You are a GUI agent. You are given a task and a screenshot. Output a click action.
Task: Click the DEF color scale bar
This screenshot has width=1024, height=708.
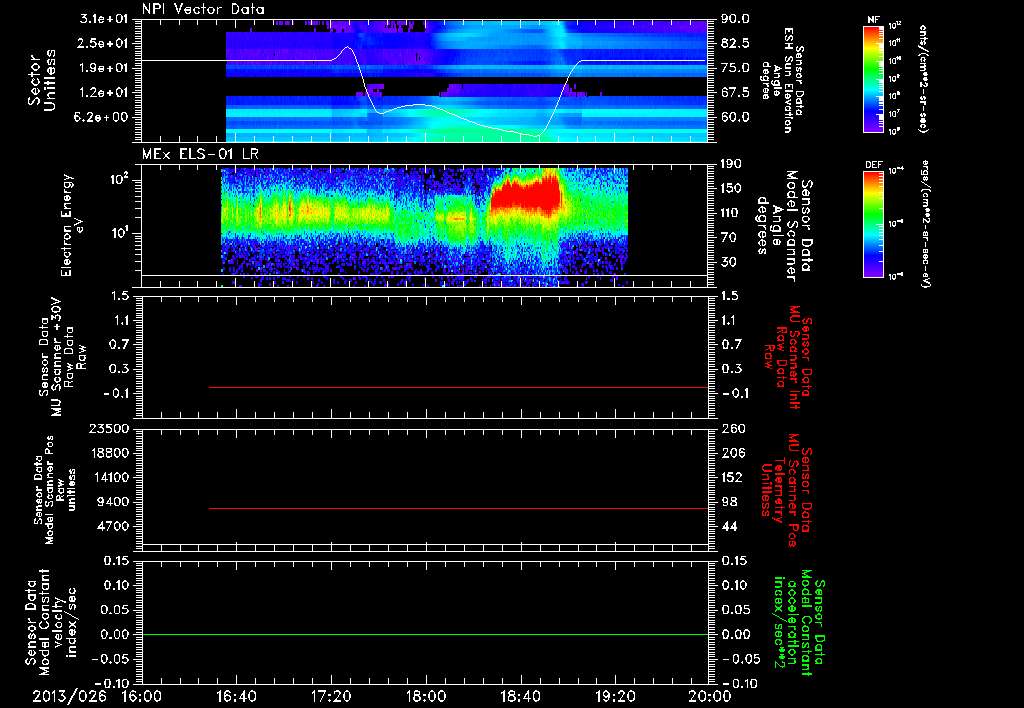click(x=873, y=224)
